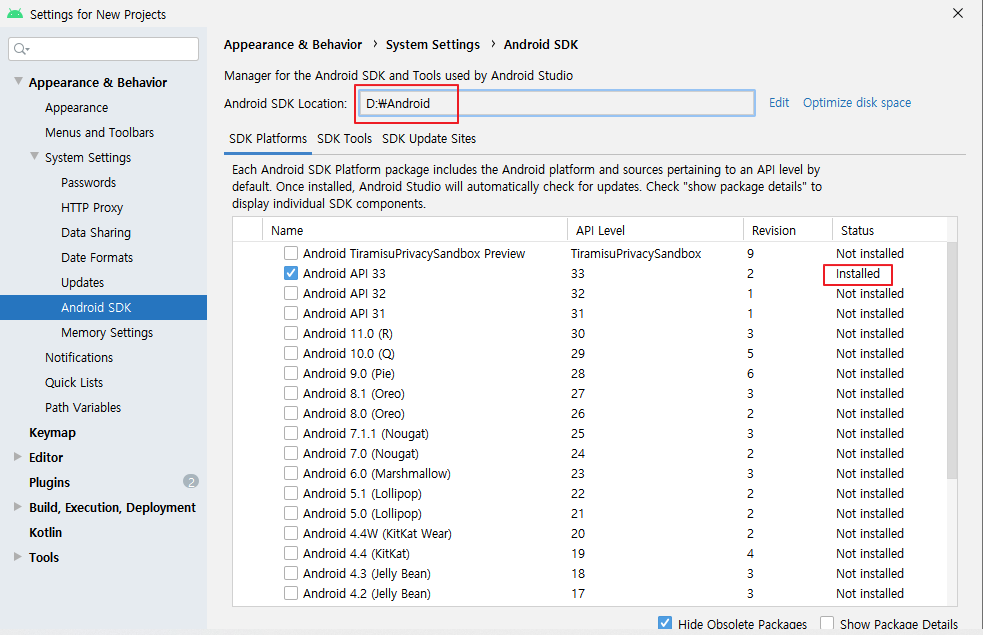
Task: Check the Android 10.0 (Q) checkbox
Action: tap(290, 354)
